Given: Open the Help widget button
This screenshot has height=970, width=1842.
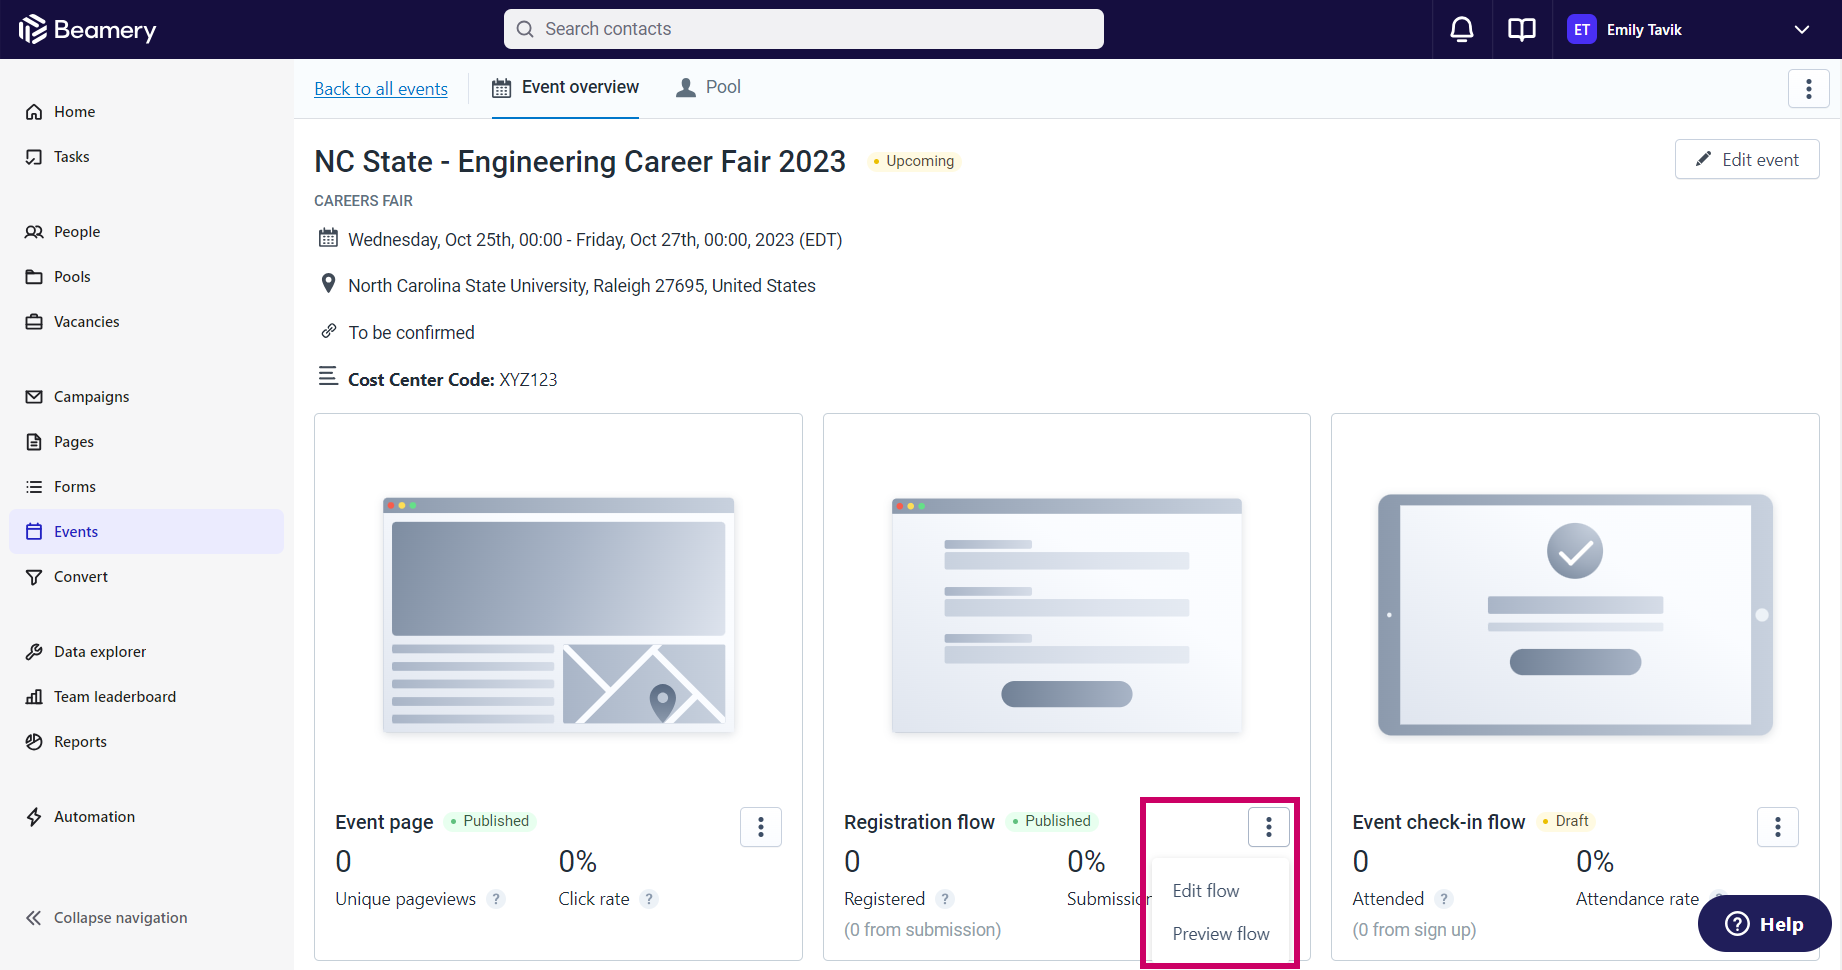Looking at the screenshot, I should point(1765,924).
